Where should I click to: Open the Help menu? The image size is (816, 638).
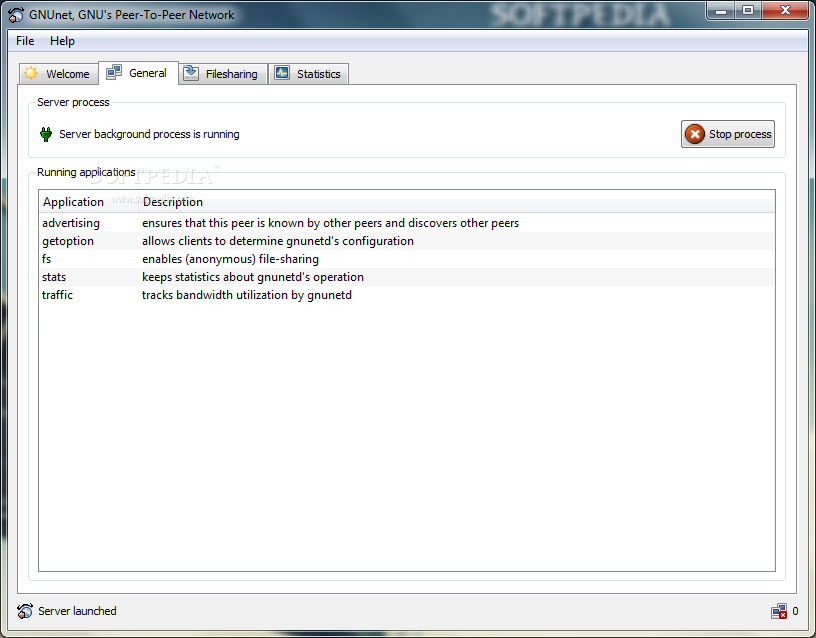click(62, 41)
